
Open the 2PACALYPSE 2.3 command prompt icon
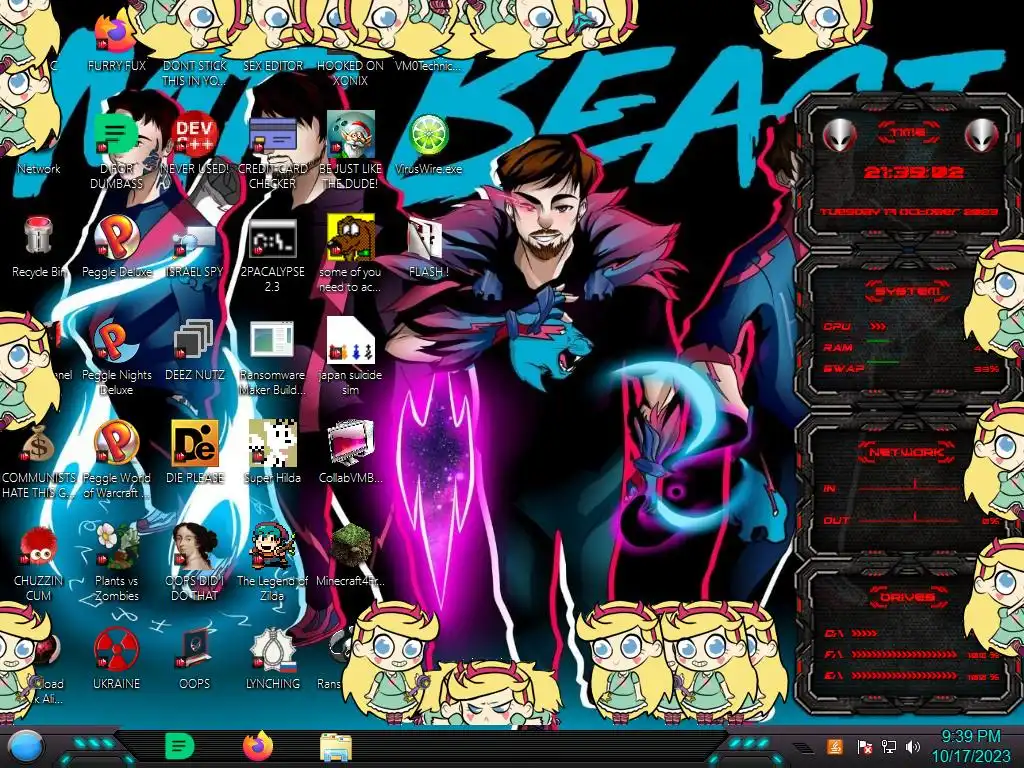(x=272, y=239)
